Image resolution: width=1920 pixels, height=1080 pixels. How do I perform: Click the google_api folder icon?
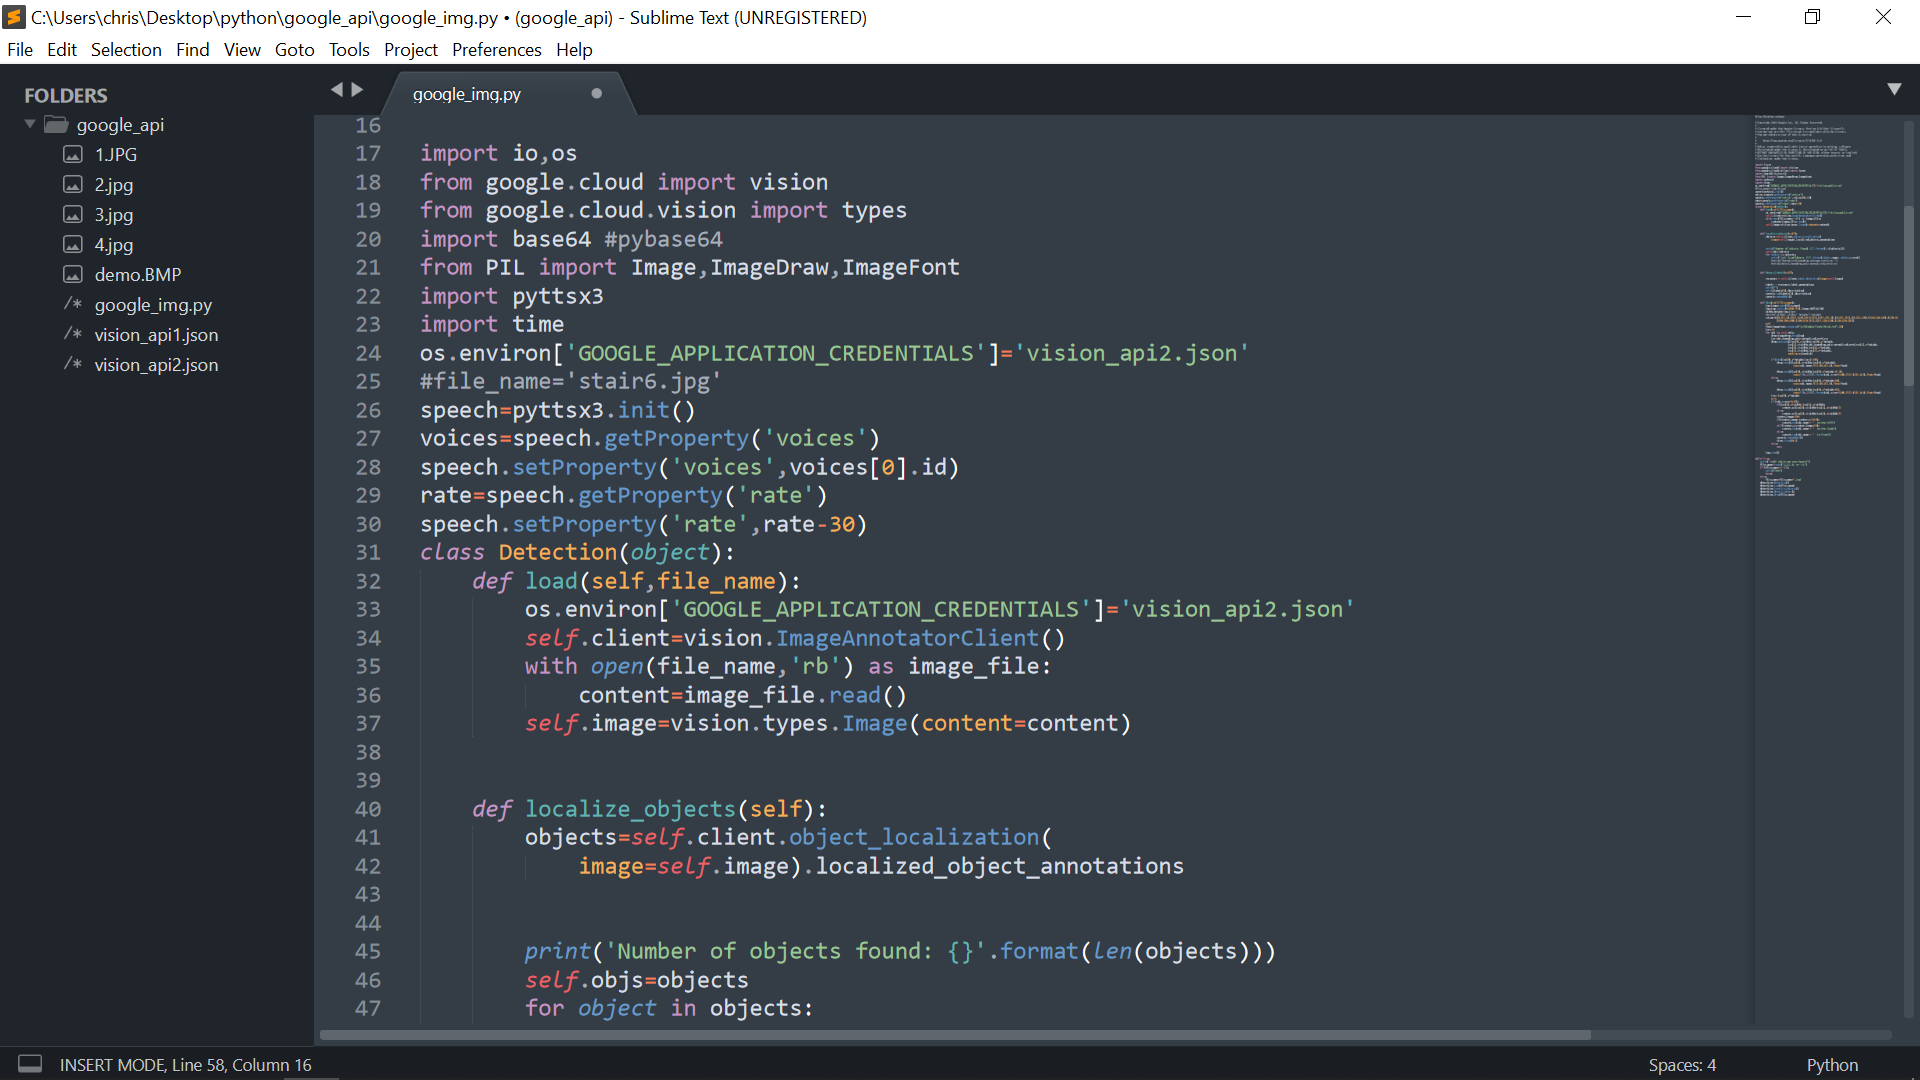[56, 125]
